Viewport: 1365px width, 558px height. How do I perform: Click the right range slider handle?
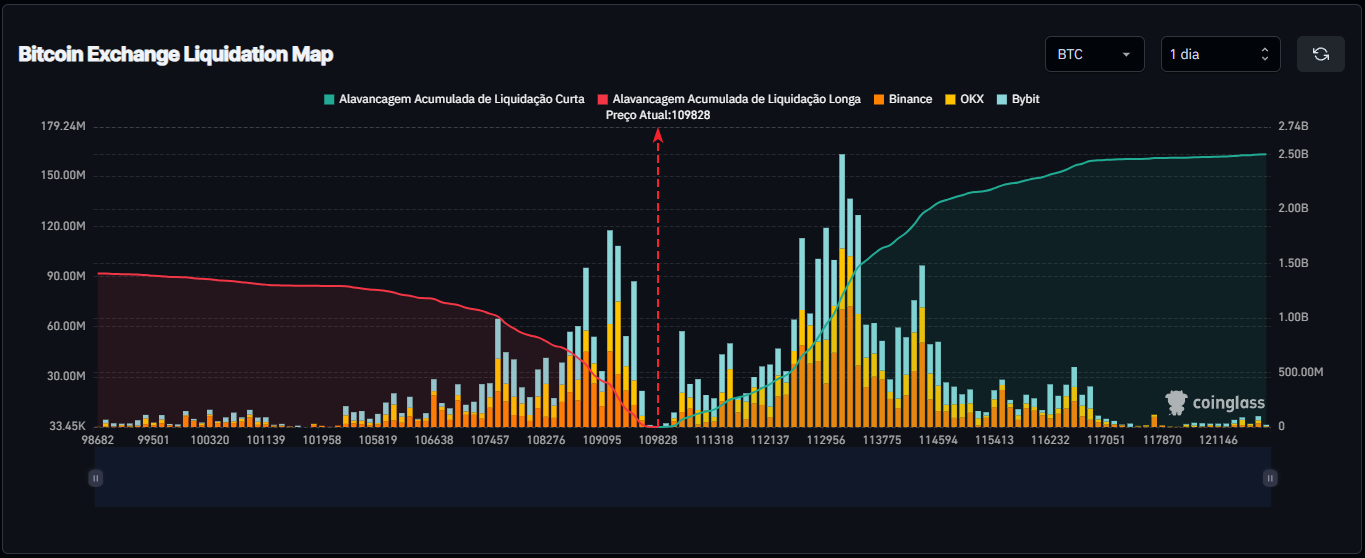pos(1269,478)
